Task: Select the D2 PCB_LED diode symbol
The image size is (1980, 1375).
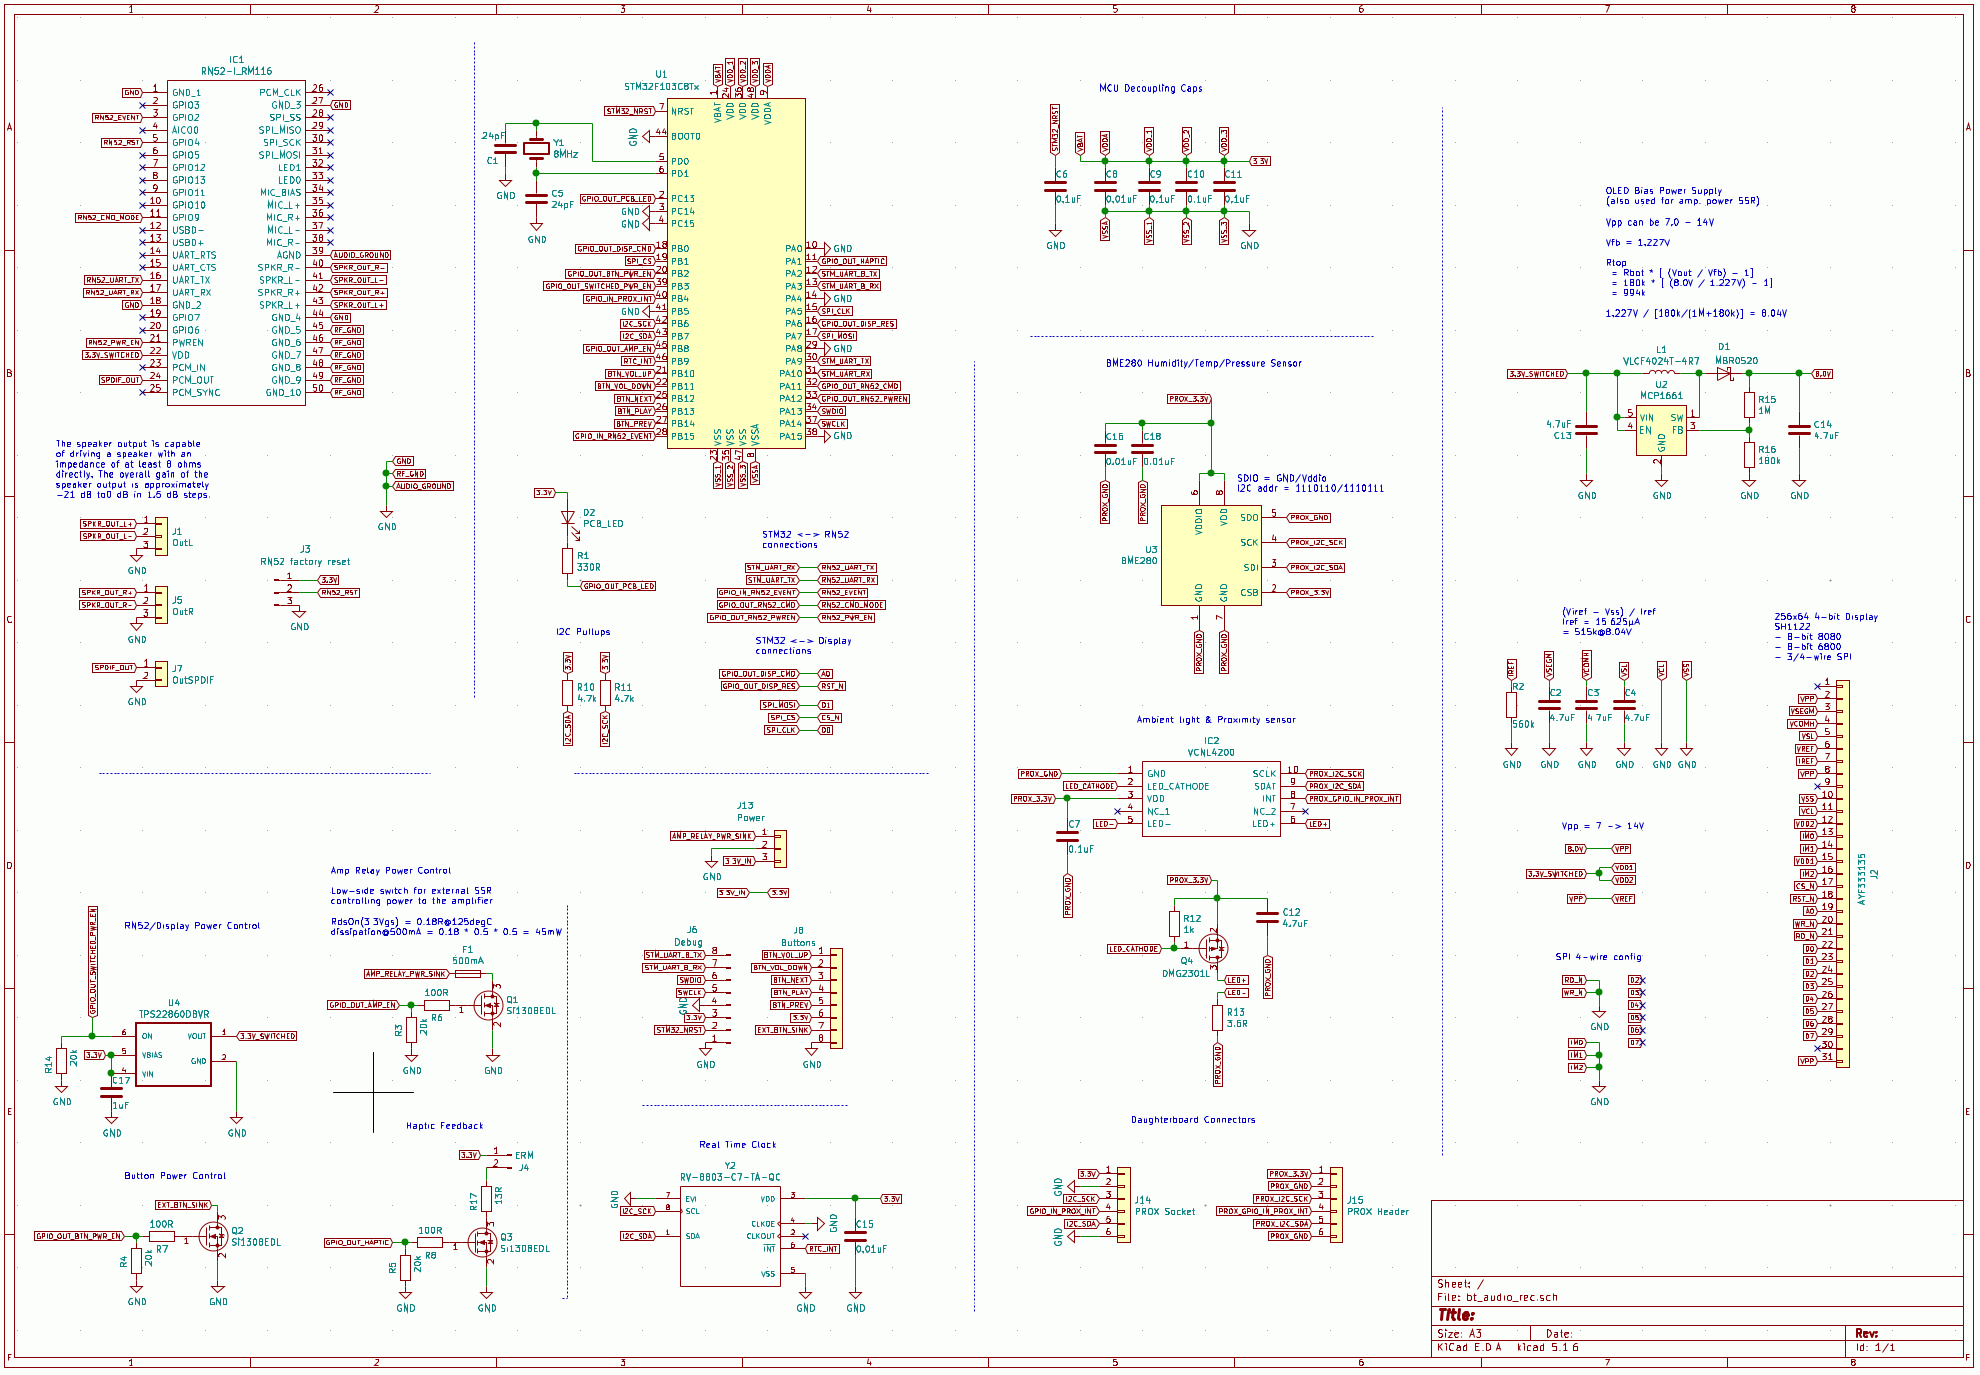Action: 567,517
